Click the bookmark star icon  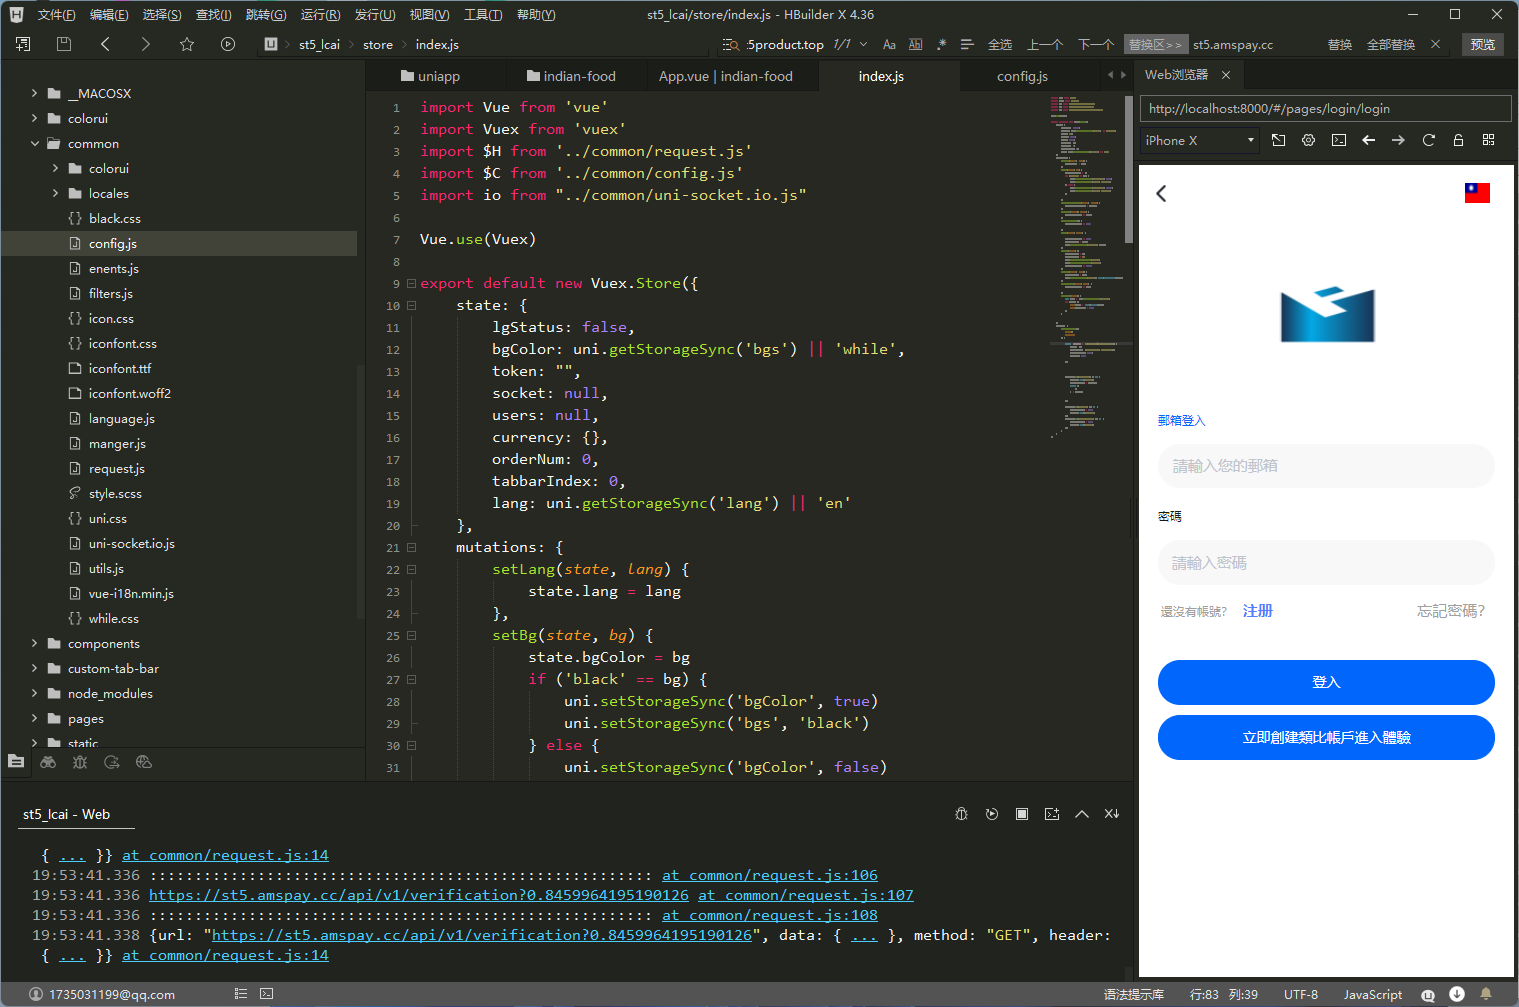(187, 44)
